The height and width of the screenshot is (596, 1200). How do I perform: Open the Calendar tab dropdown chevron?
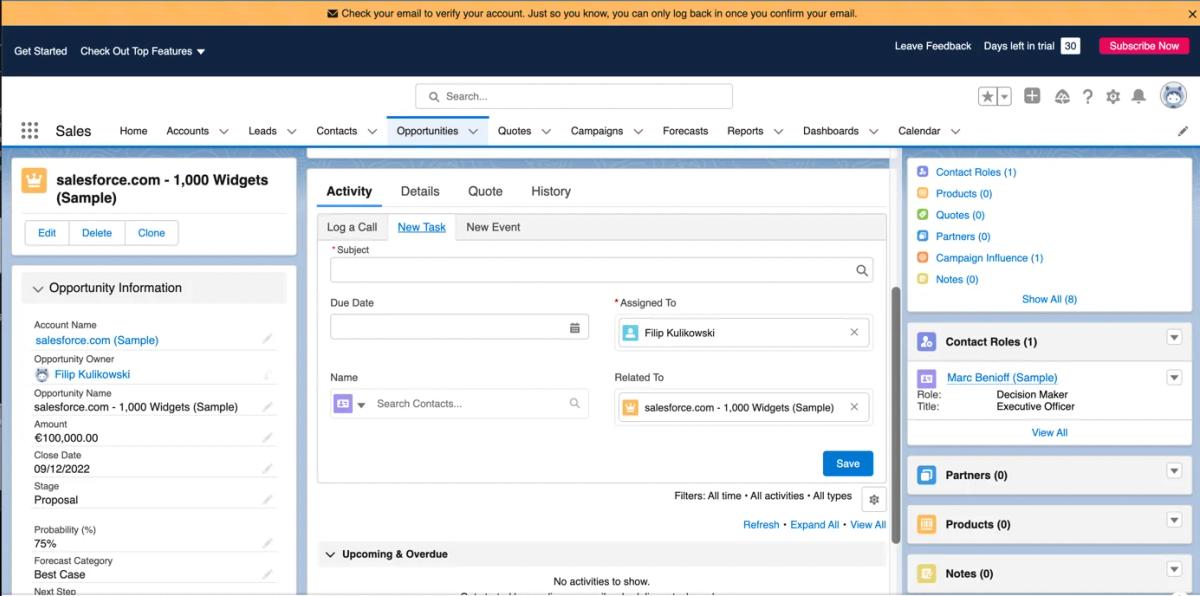coord(955,131)
